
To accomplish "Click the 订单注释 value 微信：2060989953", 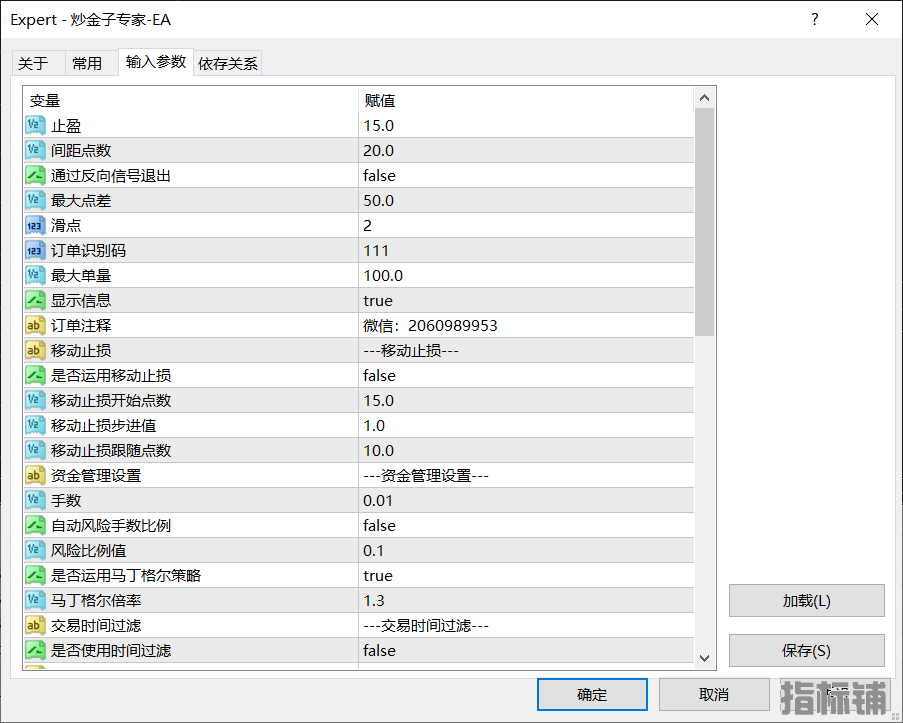I will tap(430, 325).
